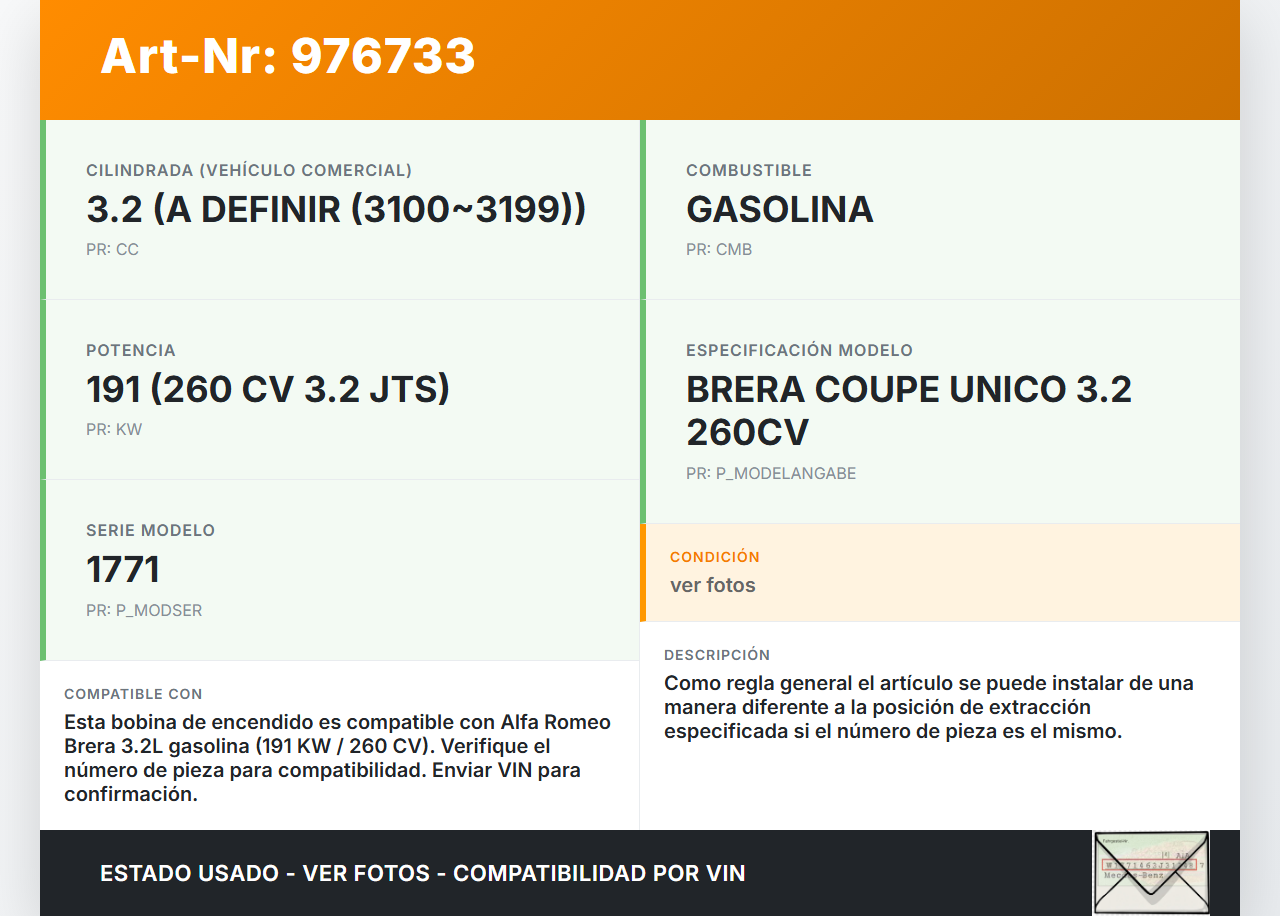1280x916 pixels.
Task: Click the PR: CMB property code
Action: [x=718, y=250]
